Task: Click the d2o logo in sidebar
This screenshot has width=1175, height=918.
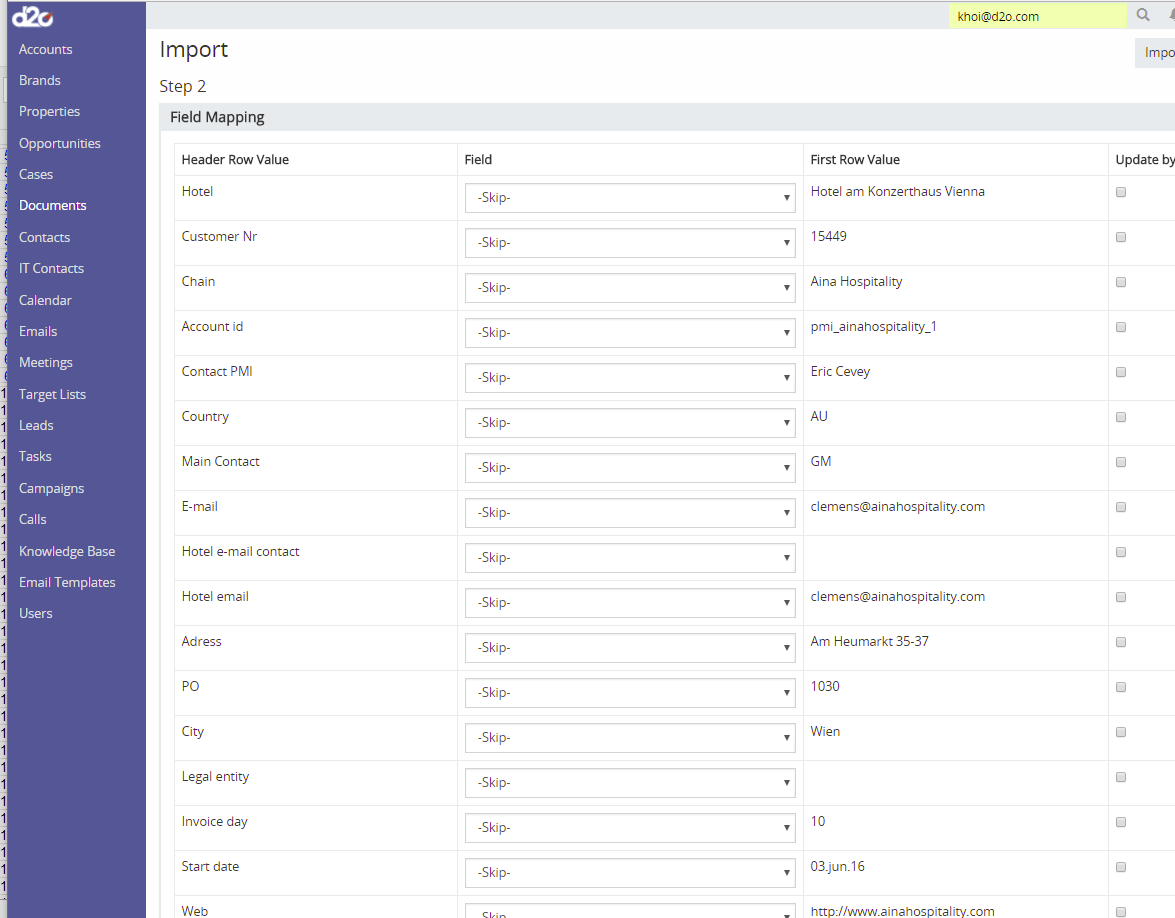Action: click(33, 17)
